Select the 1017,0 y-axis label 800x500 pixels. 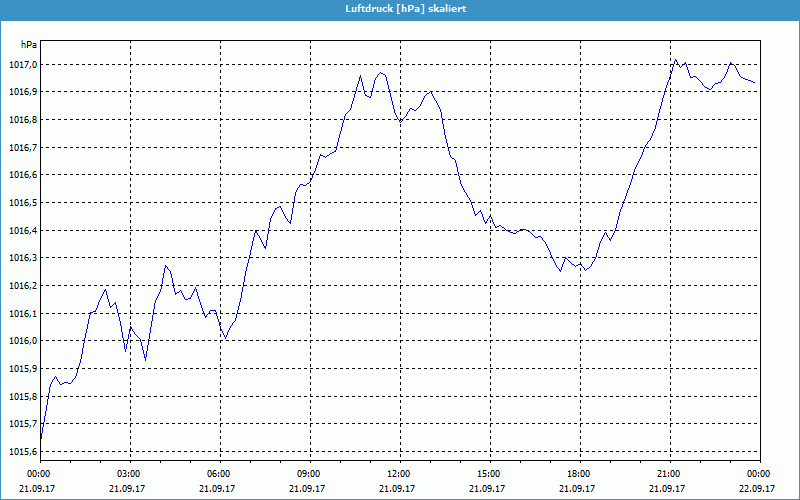coord(20,65)
